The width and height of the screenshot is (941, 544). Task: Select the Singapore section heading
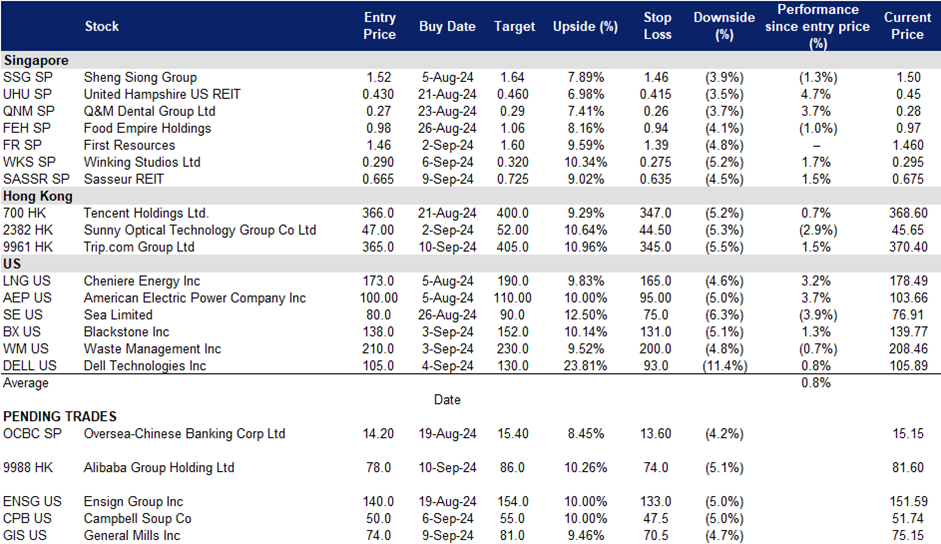tap(35, 61)
